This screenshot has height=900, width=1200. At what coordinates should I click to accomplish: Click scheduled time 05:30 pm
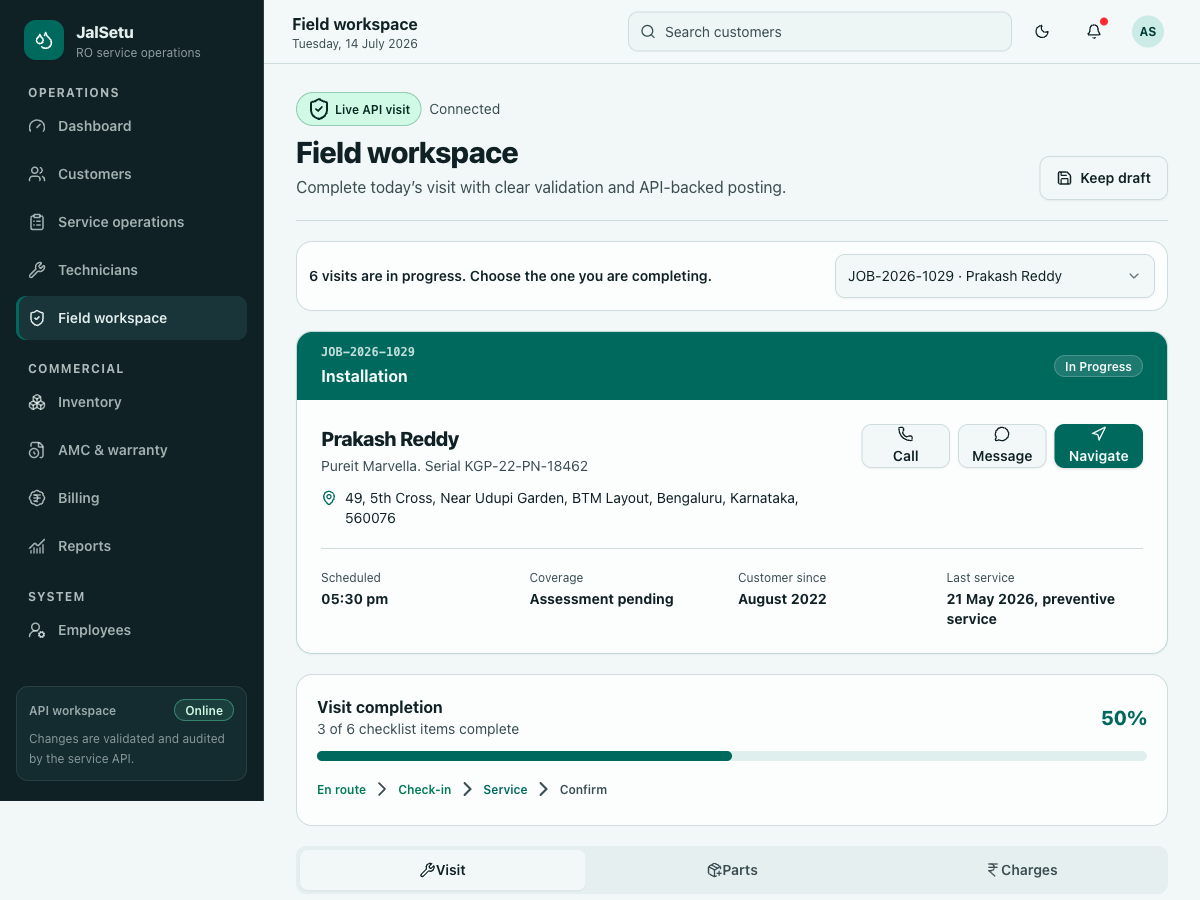point(354,599)
